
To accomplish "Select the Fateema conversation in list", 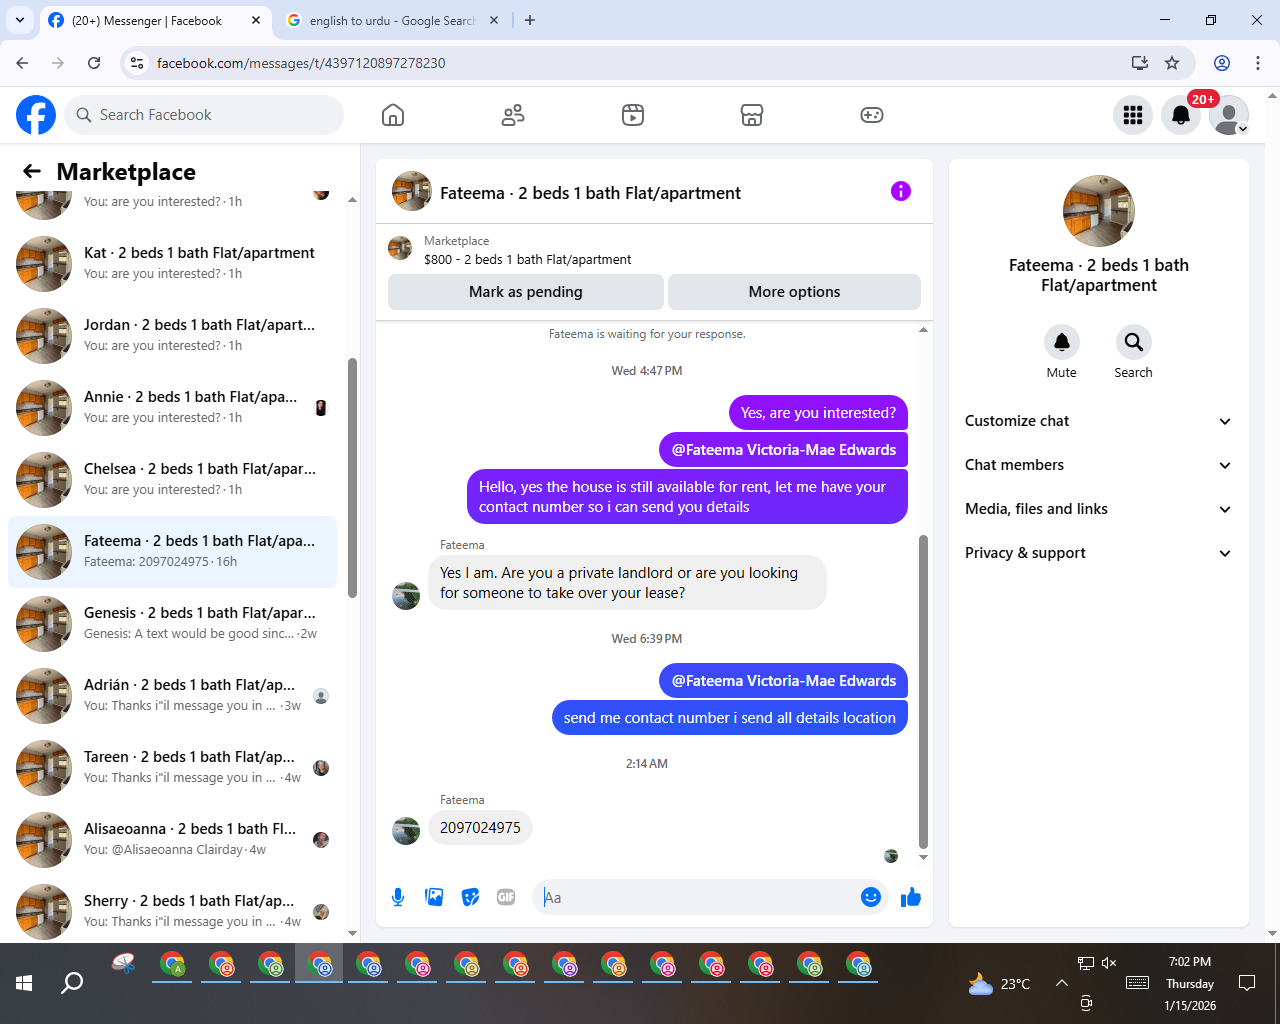I will [172, 552].
